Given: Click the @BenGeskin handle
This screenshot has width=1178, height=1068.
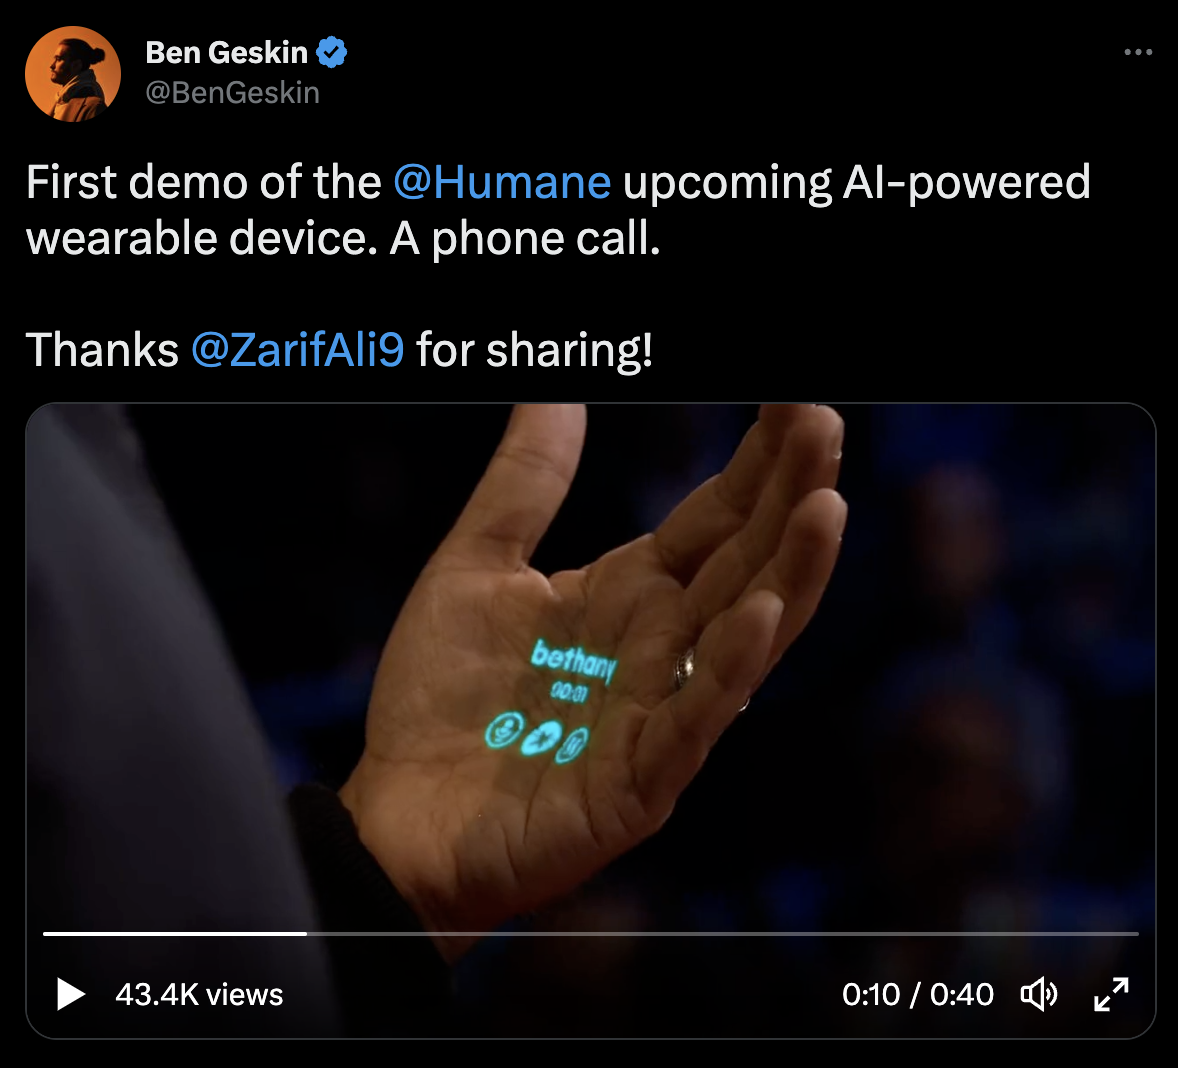Looking at the screenshot, I should click(232, 93).
